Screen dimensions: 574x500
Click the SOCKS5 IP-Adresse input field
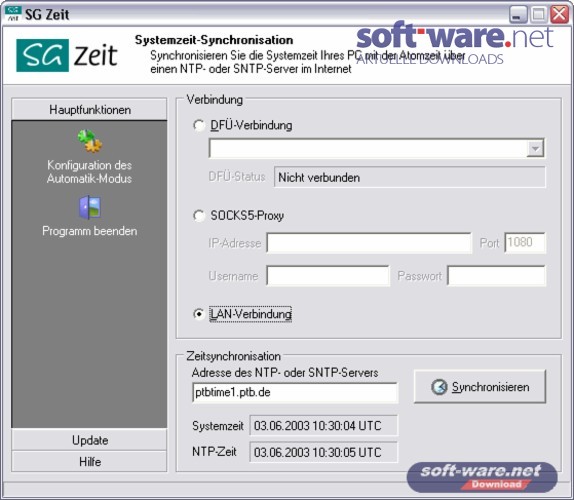[369, 243]
